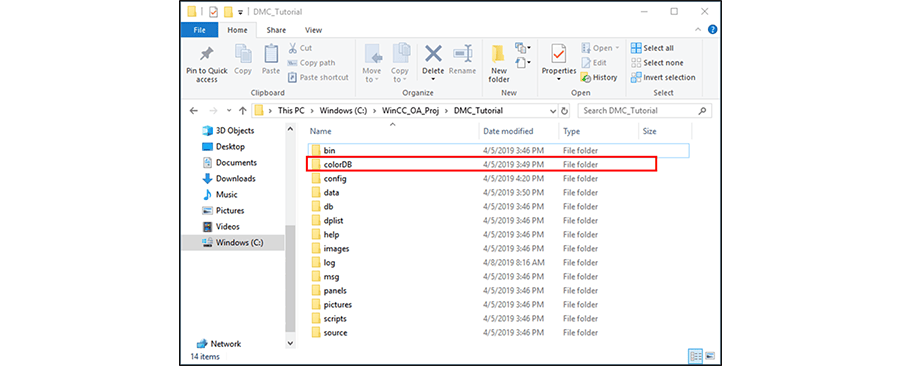This screenshot has width=900, height=366.
Task: Switch to Details view icon
Action: coord(696,357)
